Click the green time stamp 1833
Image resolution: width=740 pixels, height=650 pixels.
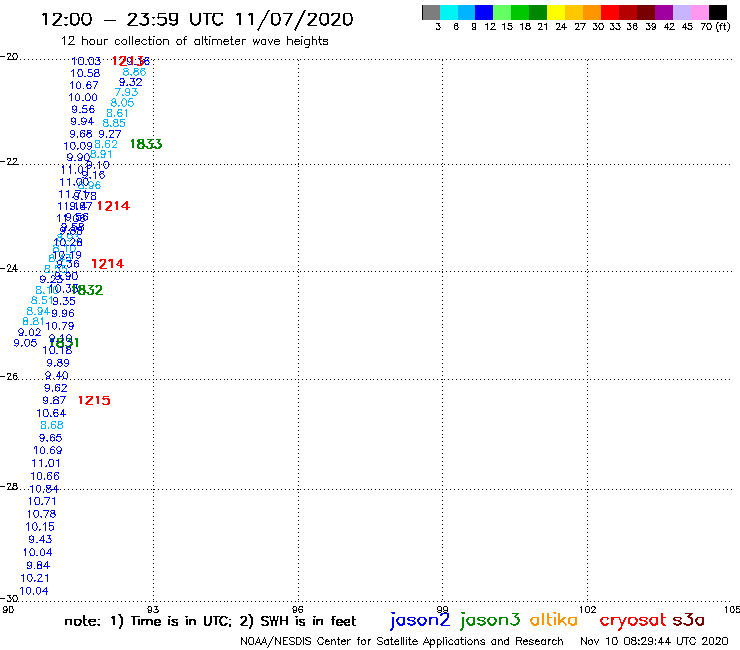146,144
